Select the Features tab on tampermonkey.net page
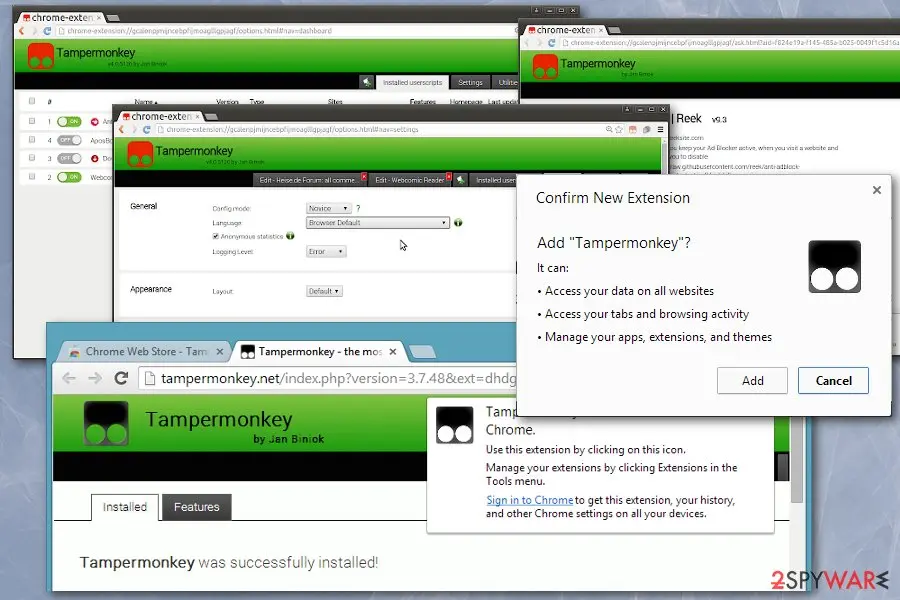 196,507
